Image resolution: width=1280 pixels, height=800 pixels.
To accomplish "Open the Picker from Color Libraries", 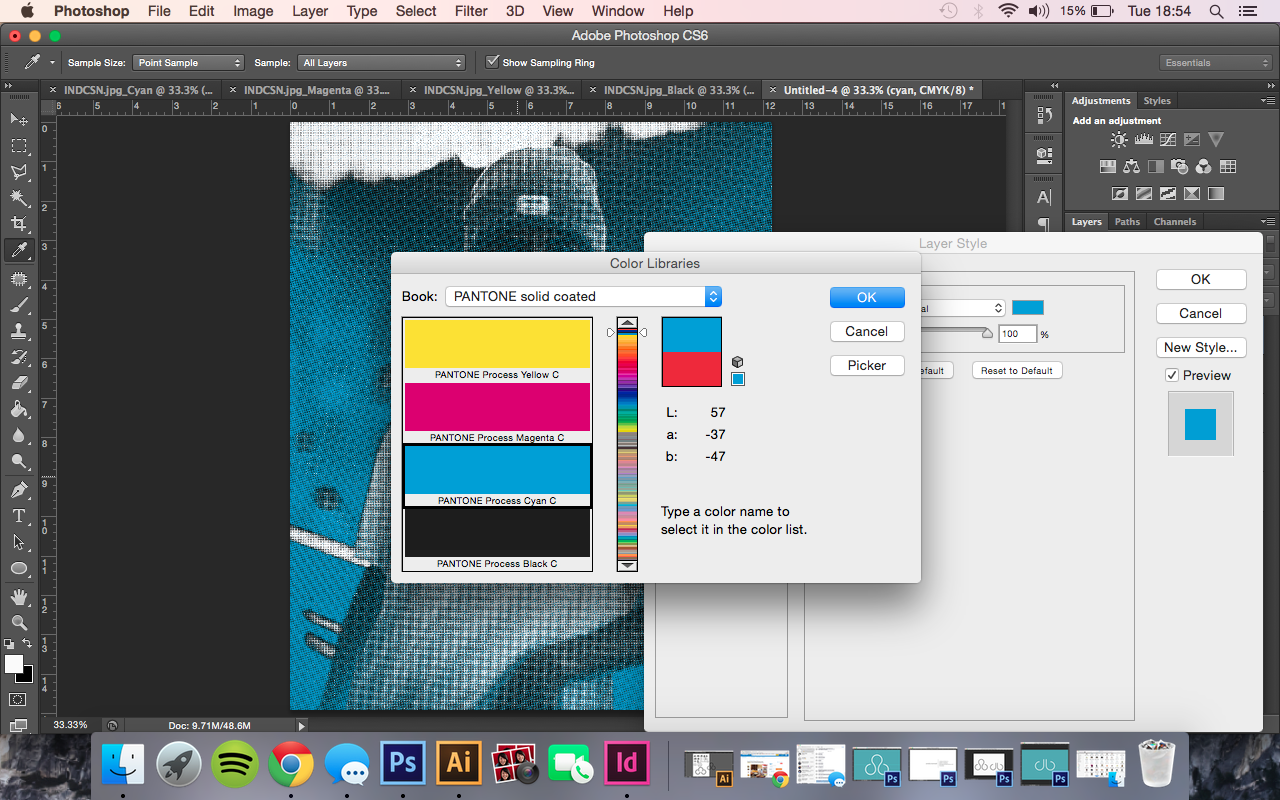I will tap(867, 365).
